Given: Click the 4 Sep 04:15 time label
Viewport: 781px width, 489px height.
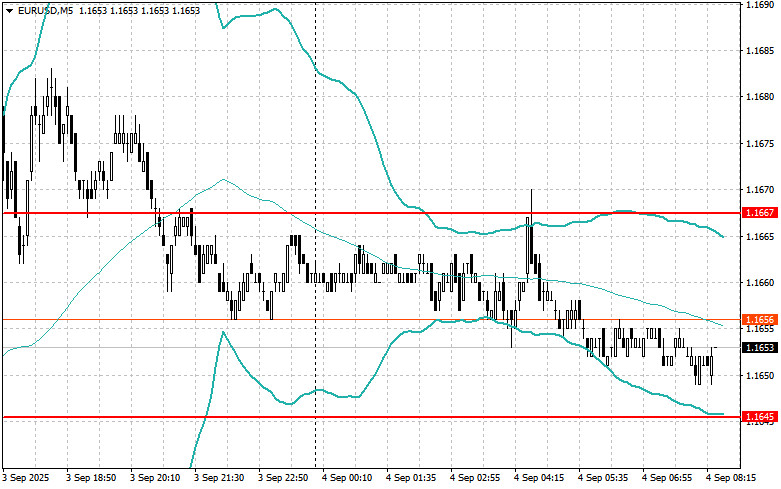Looking at the screenshot, I should point(539,478).
